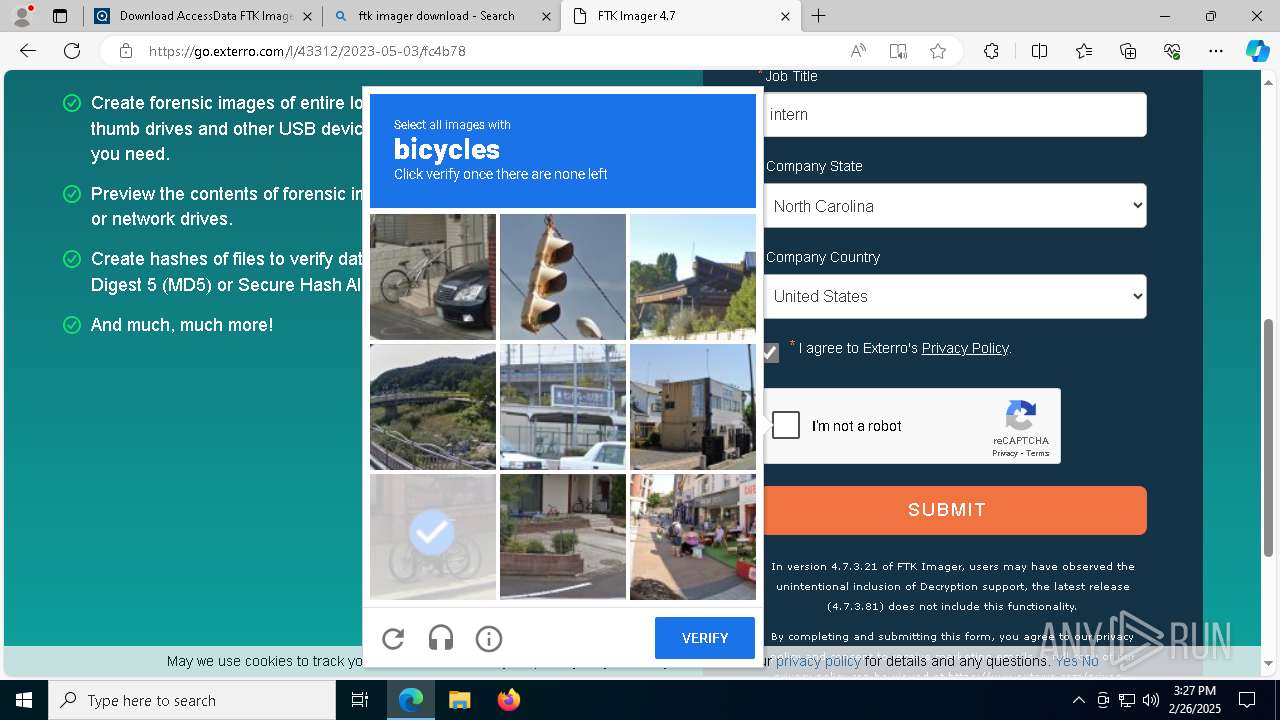The image size is (1280, 720).
Task: Open Microsoft Edge from taskbar
Action: tap(411, 700)
